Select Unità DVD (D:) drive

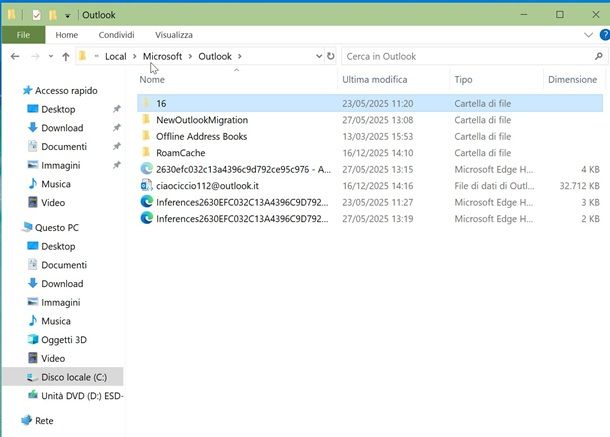82,396
